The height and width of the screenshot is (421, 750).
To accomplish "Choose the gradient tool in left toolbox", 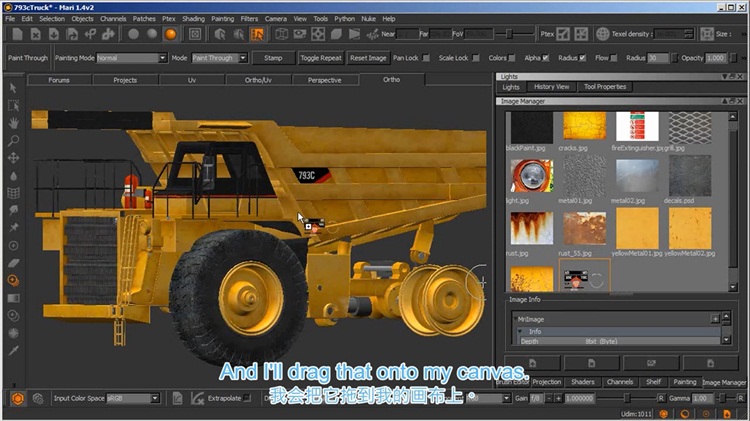I will [x=13, y=298].
